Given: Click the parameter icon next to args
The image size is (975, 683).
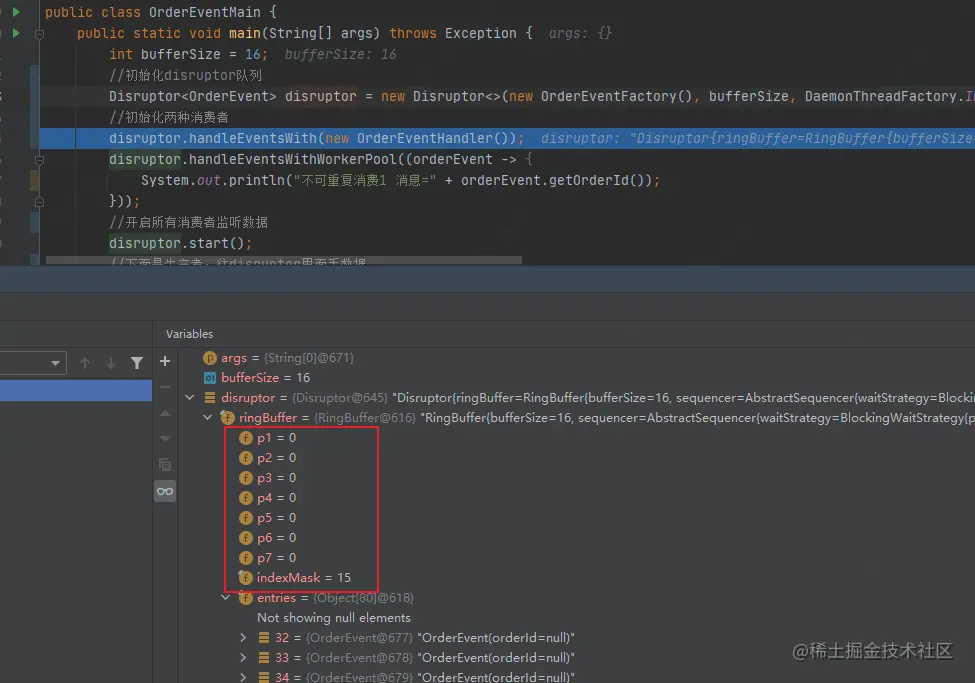Looking at the screenshot, I should 210,358.
